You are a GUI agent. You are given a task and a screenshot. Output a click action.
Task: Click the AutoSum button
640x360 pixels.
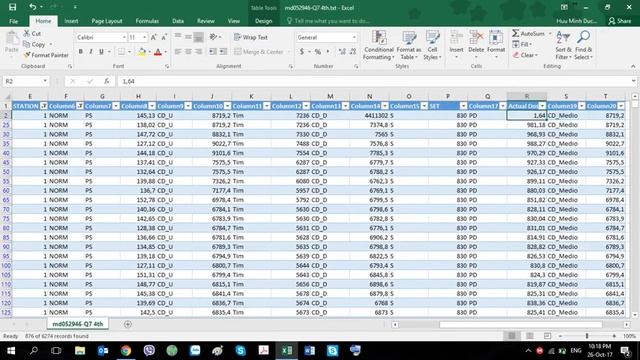[528, 33]
